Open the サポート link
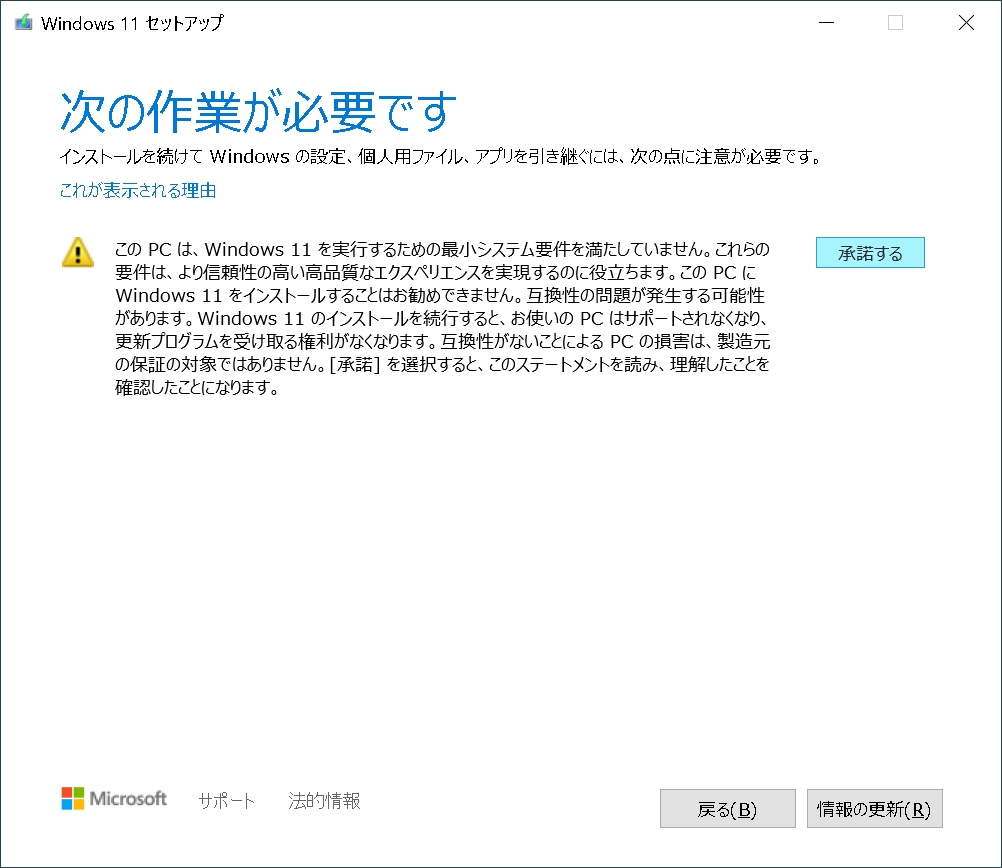Screen dimensions: 1002x868 (226, 800)
